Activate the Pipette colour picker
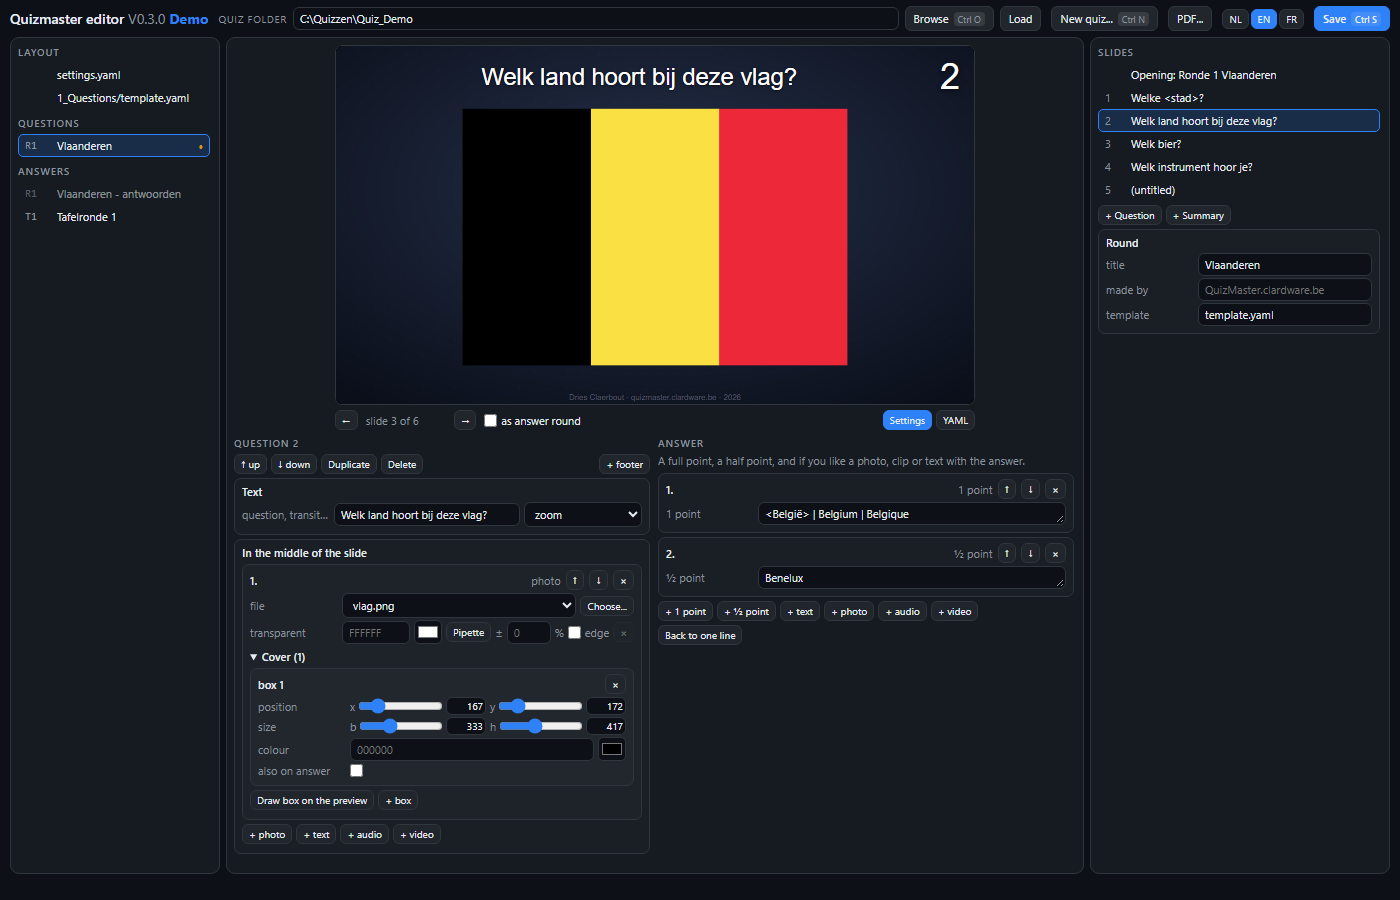 tap(469, 633)
